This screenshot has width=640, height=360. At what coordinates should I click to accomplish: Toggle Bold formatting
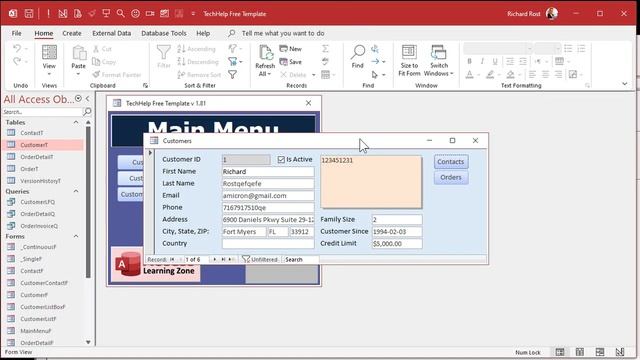pyautogui.click(x=469, y=62)
